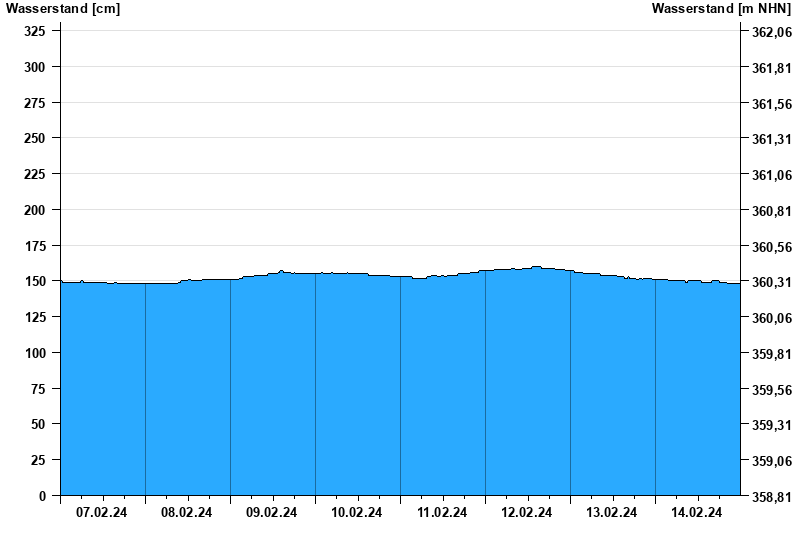This screenshot has height=550, width=800.
Task: Click the 11.02.24 date label
Action: click(x=442, y=513)
